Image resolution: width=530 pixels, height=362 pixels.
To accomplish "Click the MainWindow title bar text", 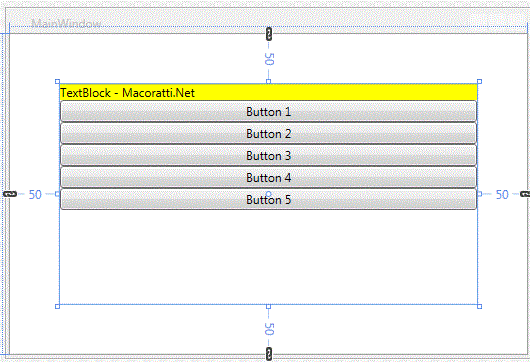I will pyautogui.click(x=66, y=24).
